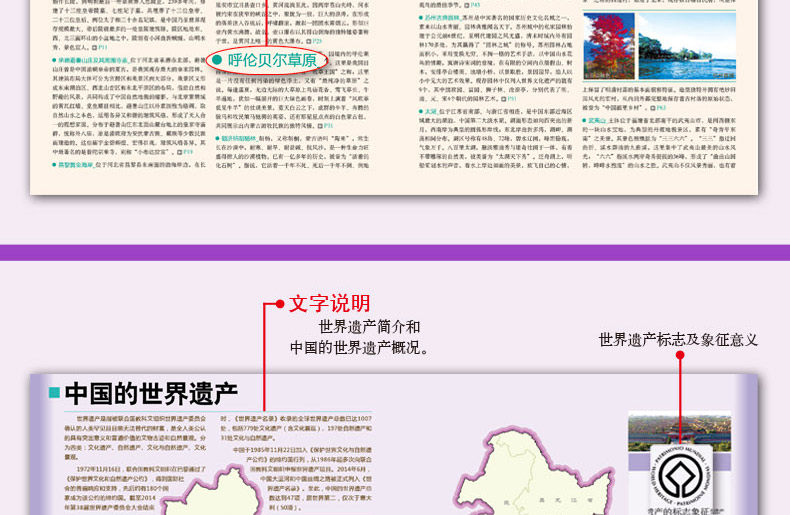Screen dimensions: 790x515
Task: Click the World Heritage emblem logo
Action: (681, 475)
